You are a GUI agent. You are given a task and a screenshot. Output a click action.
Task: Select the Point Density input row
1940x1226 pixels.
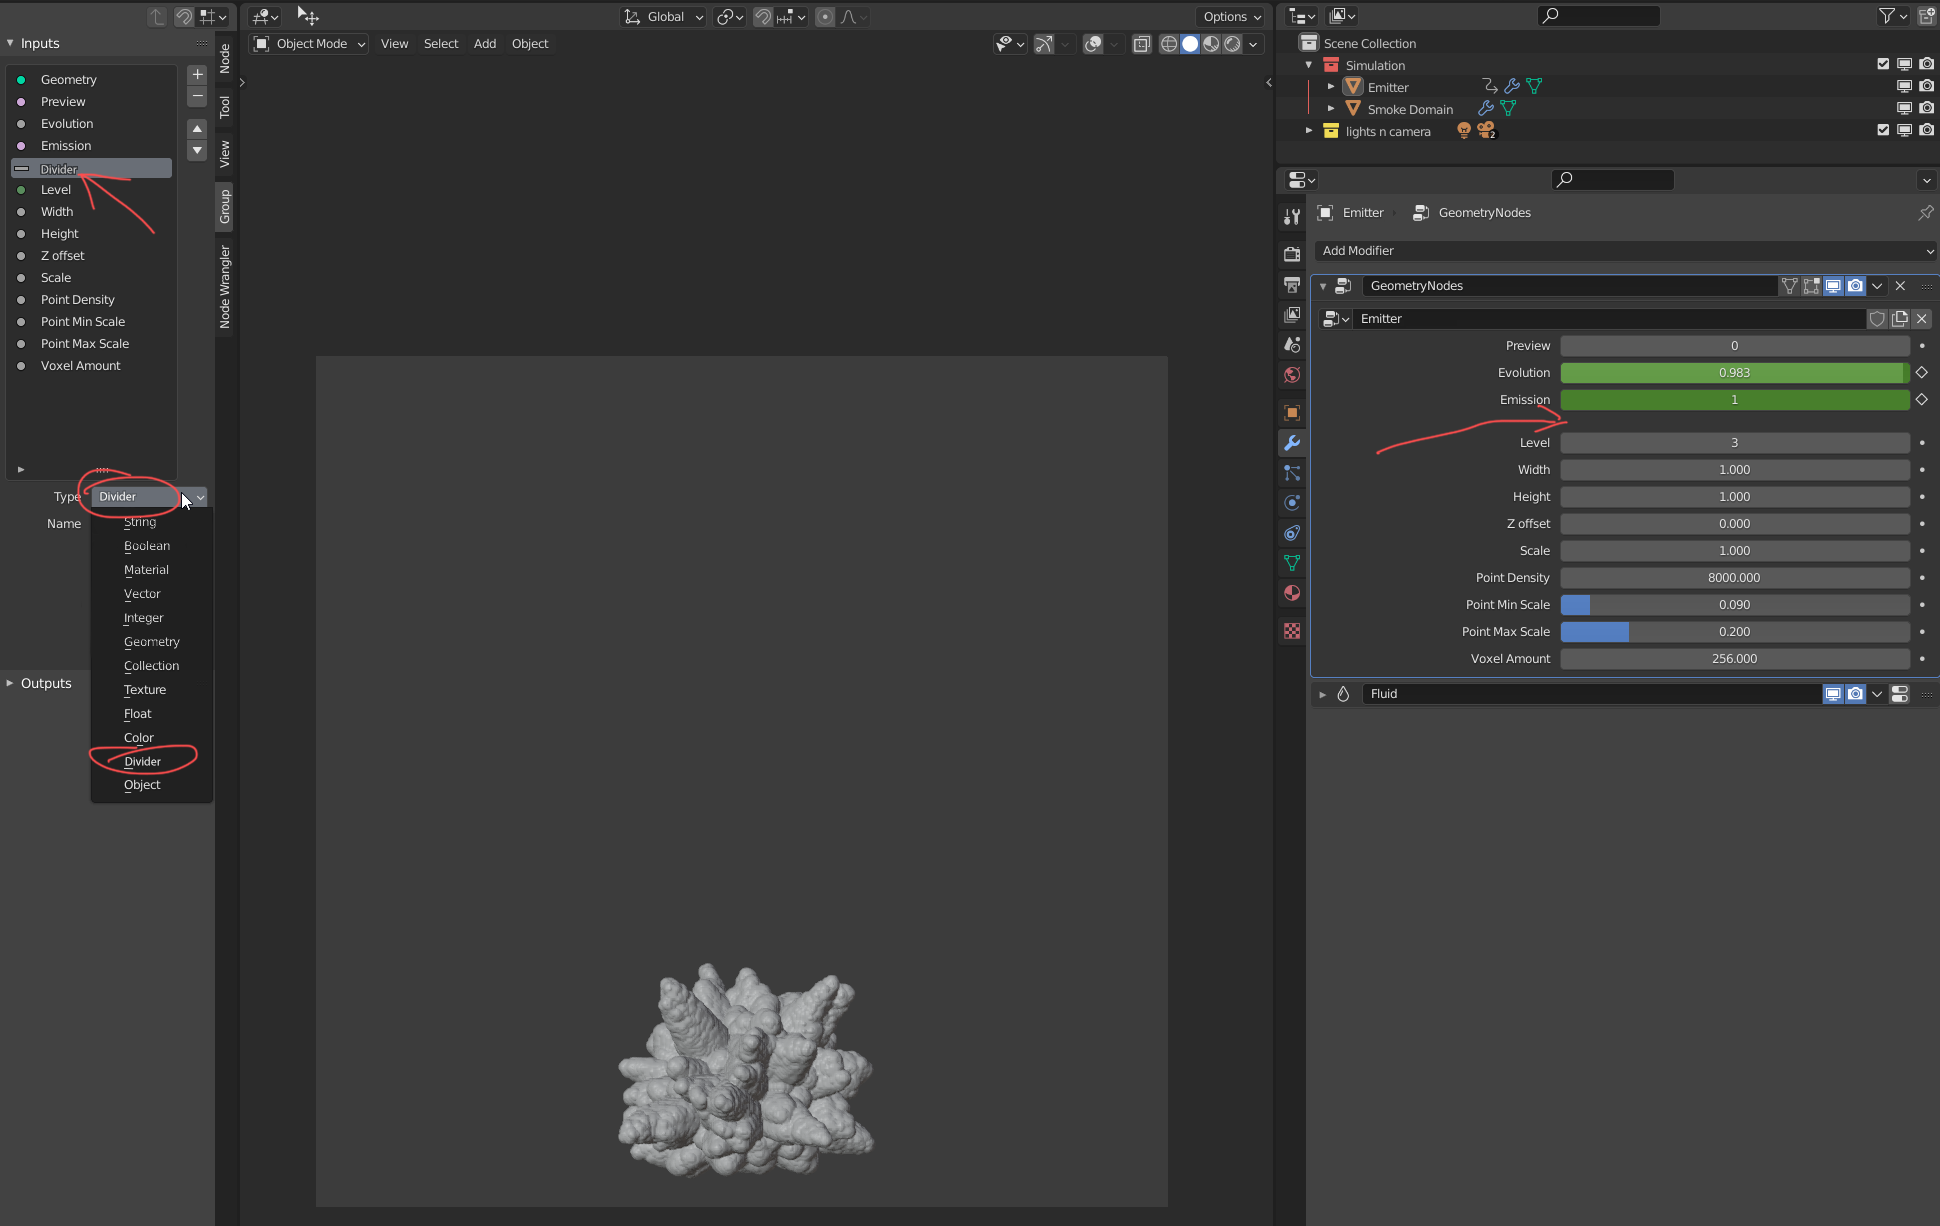(92, 300)
